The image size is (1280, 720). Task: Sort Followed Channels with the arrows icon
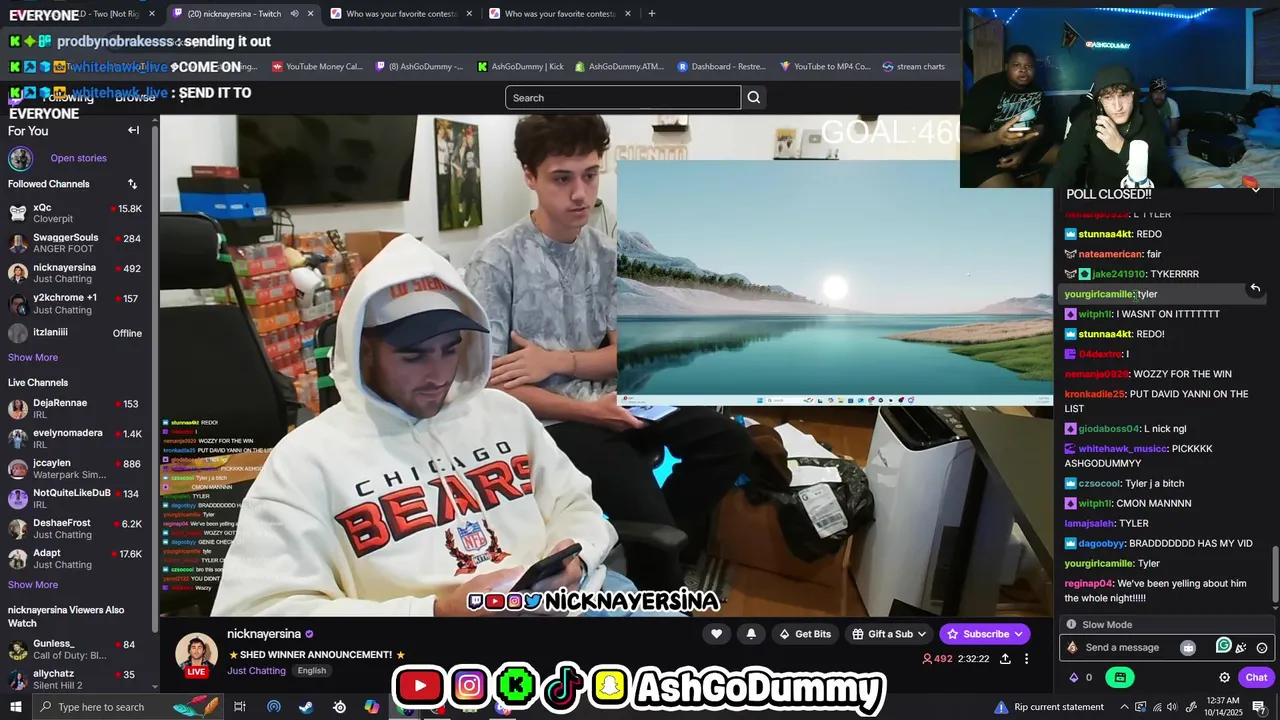point(132,184)
